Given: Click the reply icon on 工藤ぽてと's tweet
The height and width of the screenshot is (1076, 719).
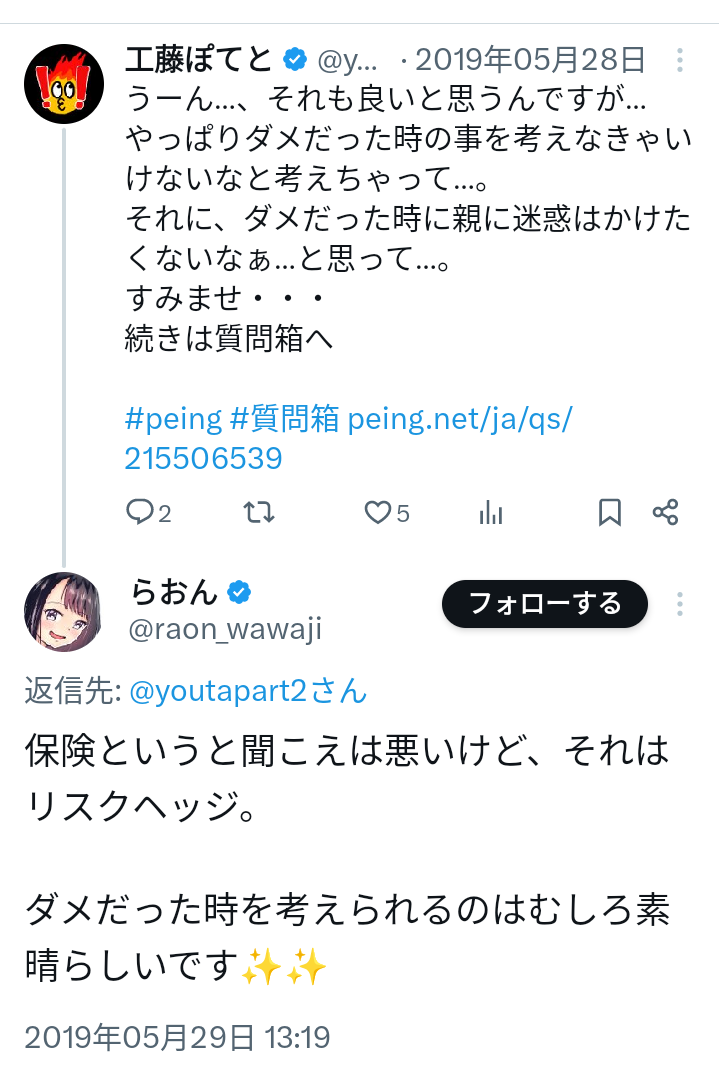Looking at the screenshot, I should [x=138, y=513].
